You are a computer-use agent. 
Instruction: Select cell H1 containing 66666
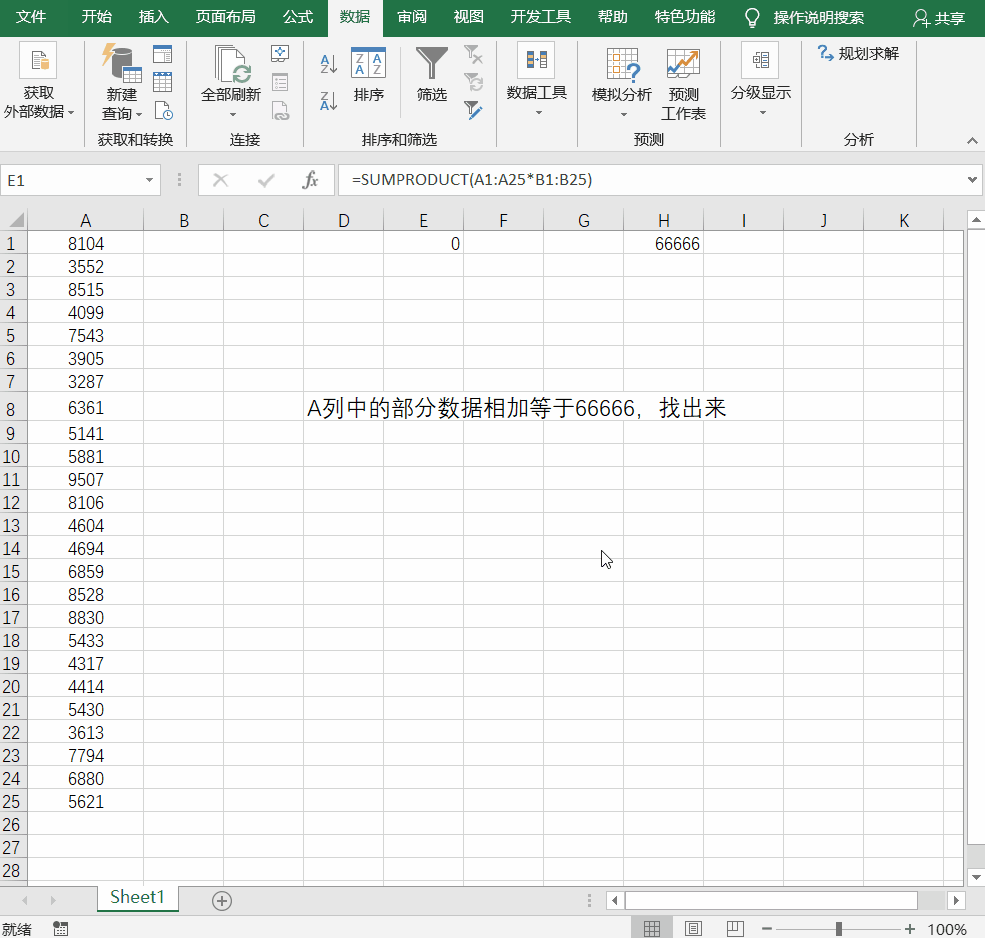coord(663,243)
